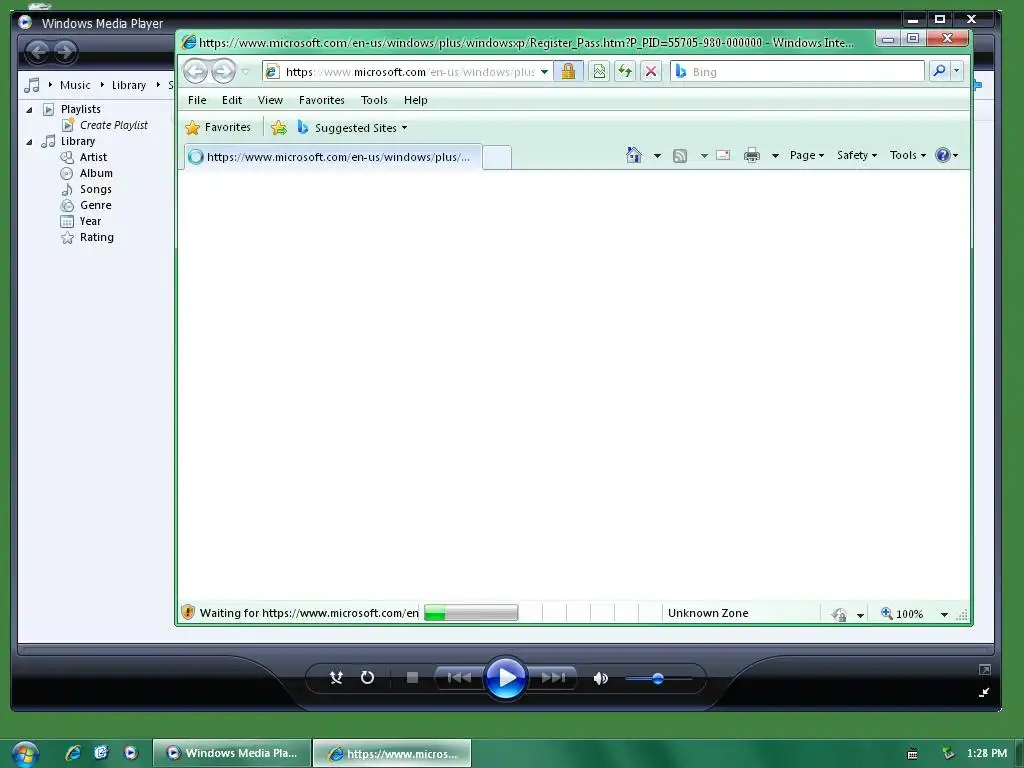Click the Internet Explorer quick launch icon
The image size is (1024, 768).
[x=73, y=752]
